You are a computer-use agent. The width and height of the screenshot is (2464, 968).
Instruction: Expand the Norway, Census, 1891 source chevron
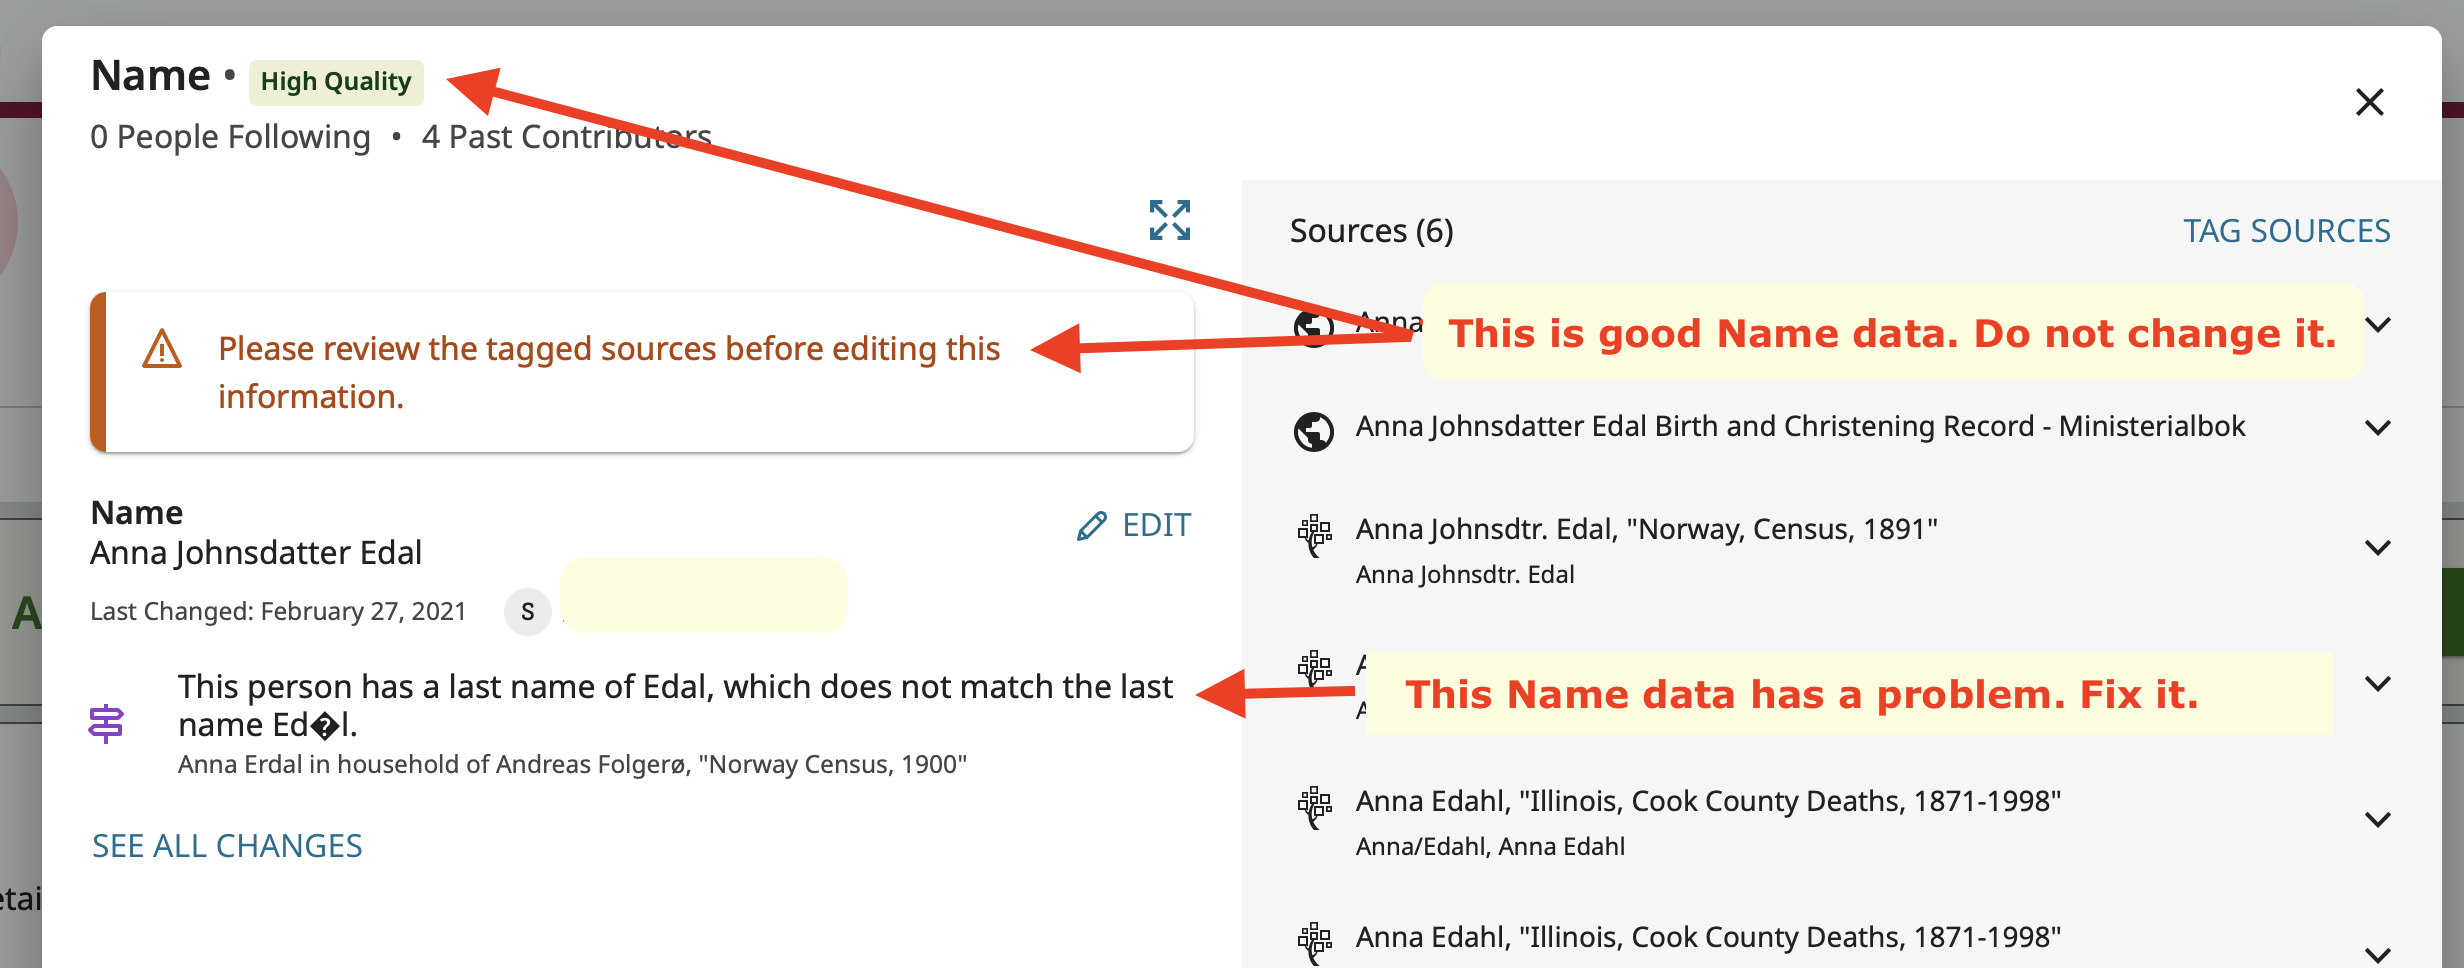pyautogui.click(x=2378, y=548)
